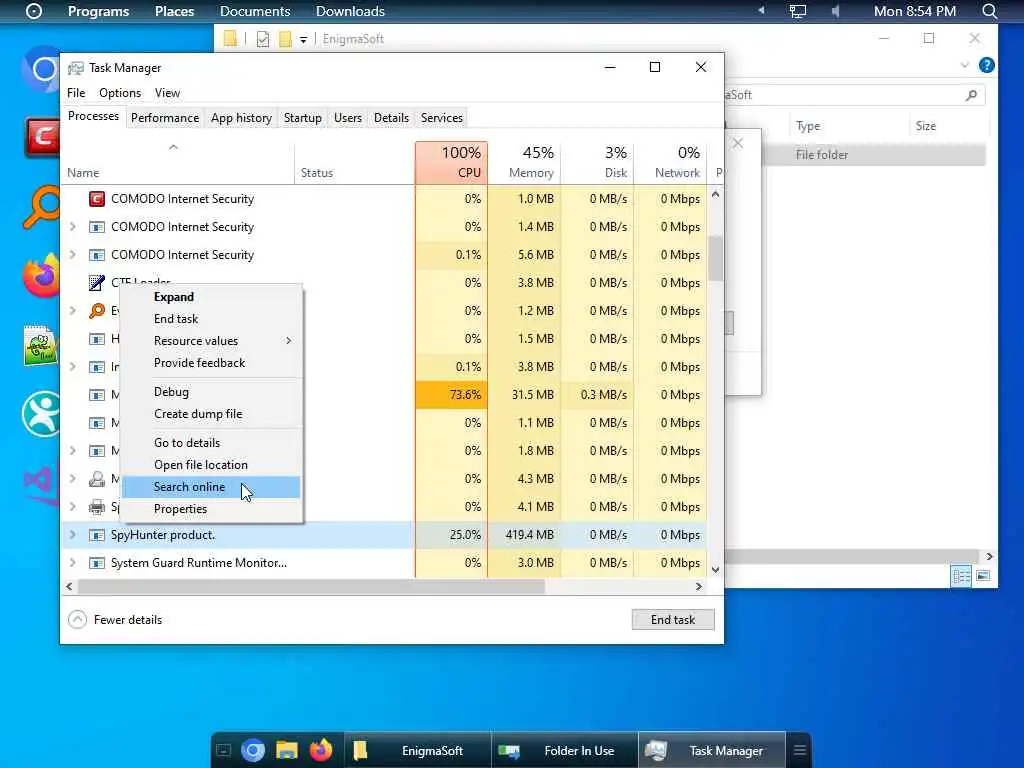This screenshot has height=768, width=1024.
Task: Click the help icon in EnigmaSoft window
Action: coord(987,65)
